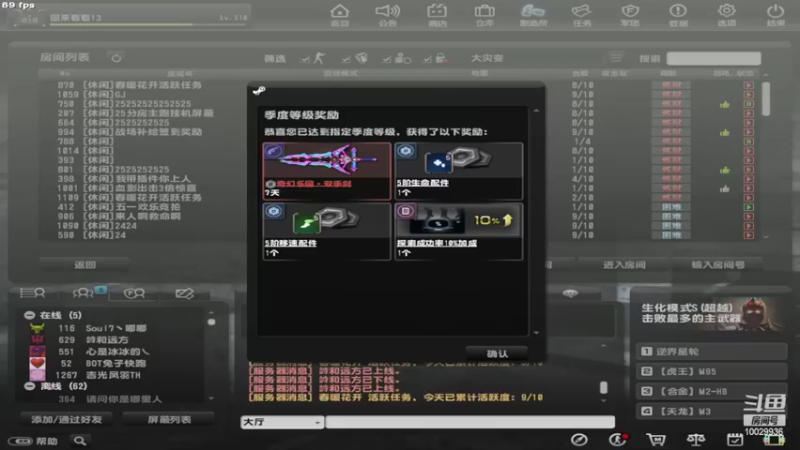
Task: Switch to the message compose tab
Action: 184,293
